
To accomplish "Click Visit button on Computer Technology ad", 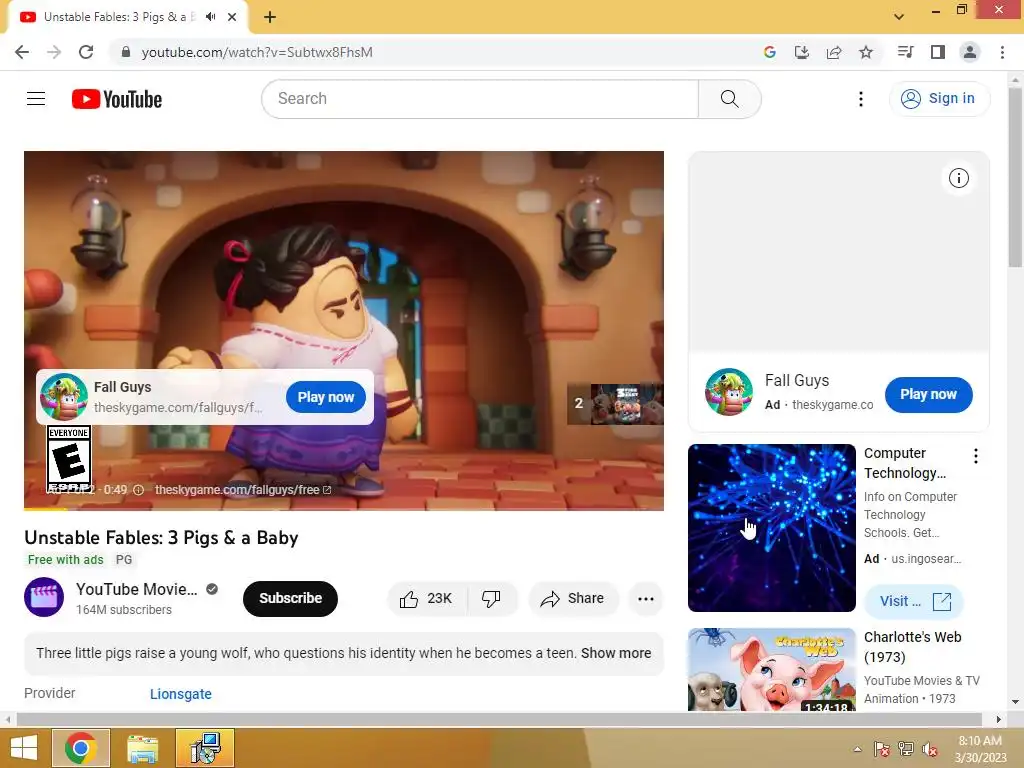I will click(x=914, y=601).
